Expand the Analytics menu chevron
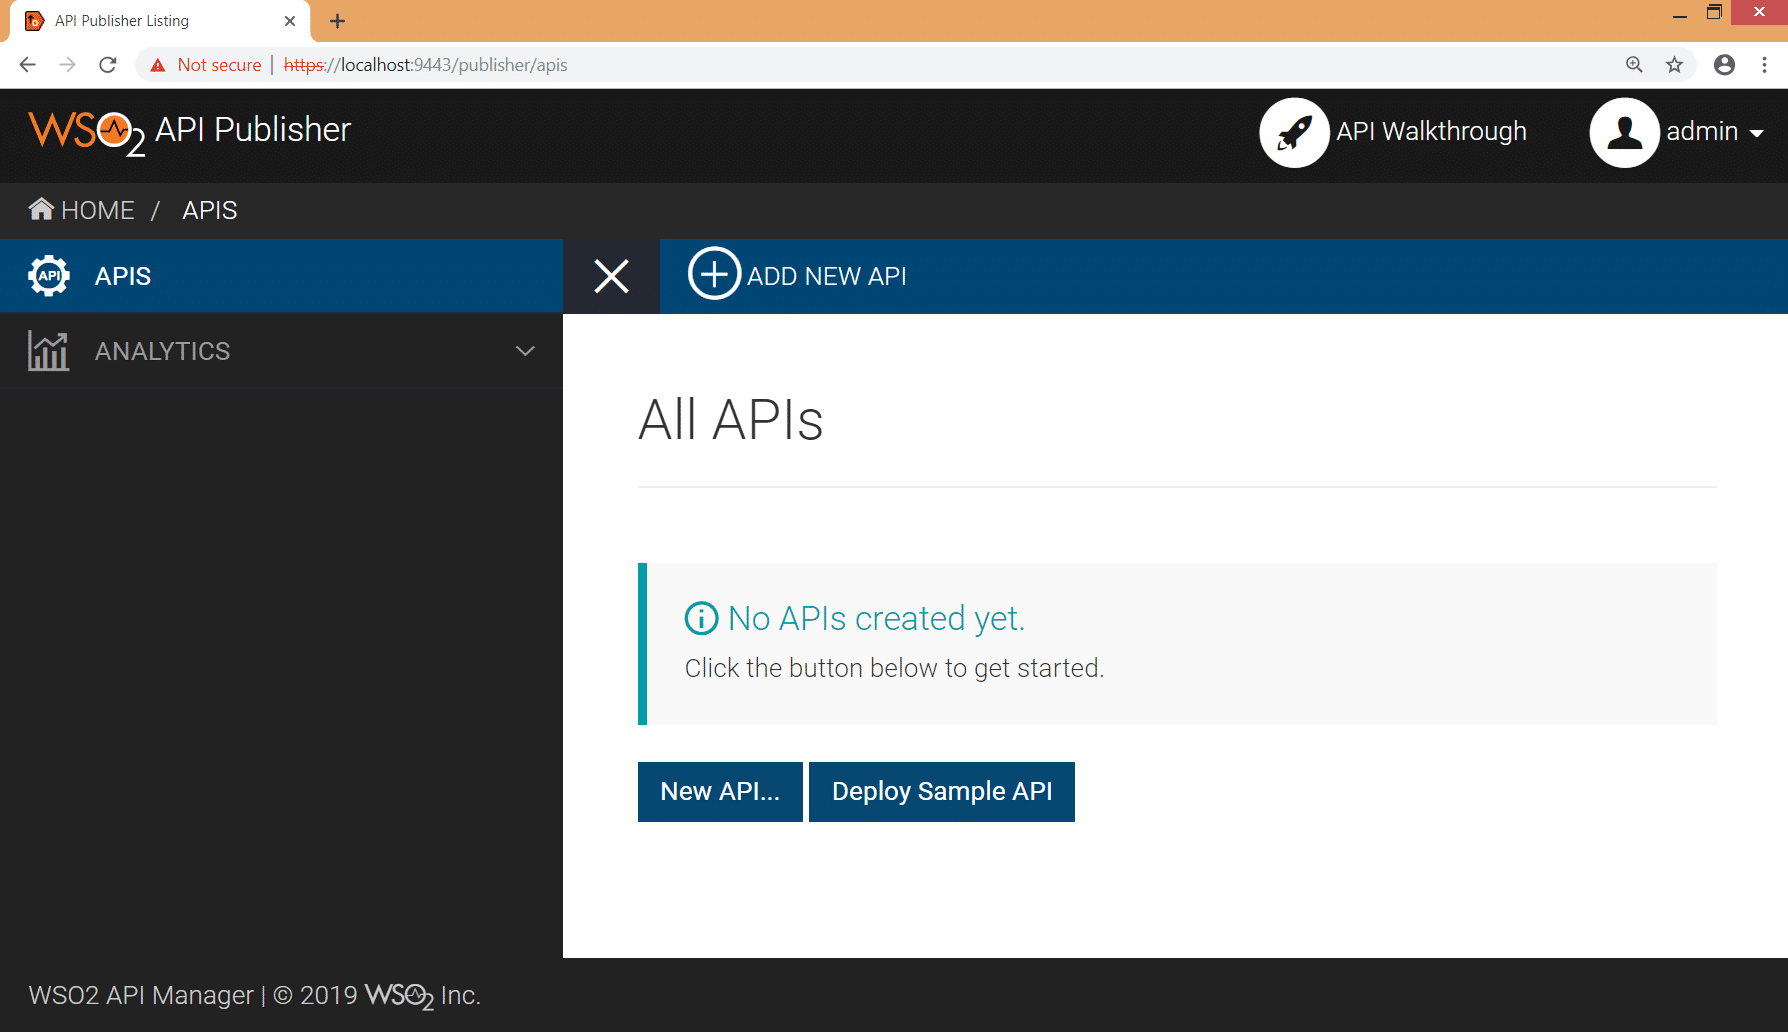This screenshot has width=1788, height=1032. (525, 351)
